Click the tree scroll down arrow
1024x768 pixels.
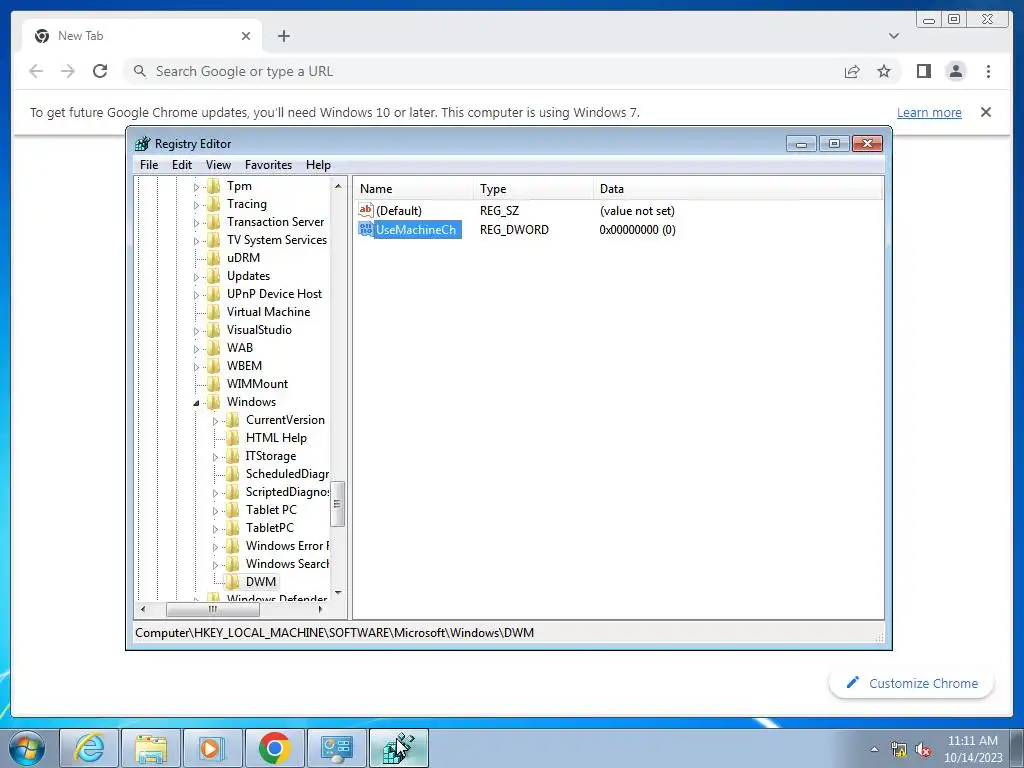coord(338,592)
